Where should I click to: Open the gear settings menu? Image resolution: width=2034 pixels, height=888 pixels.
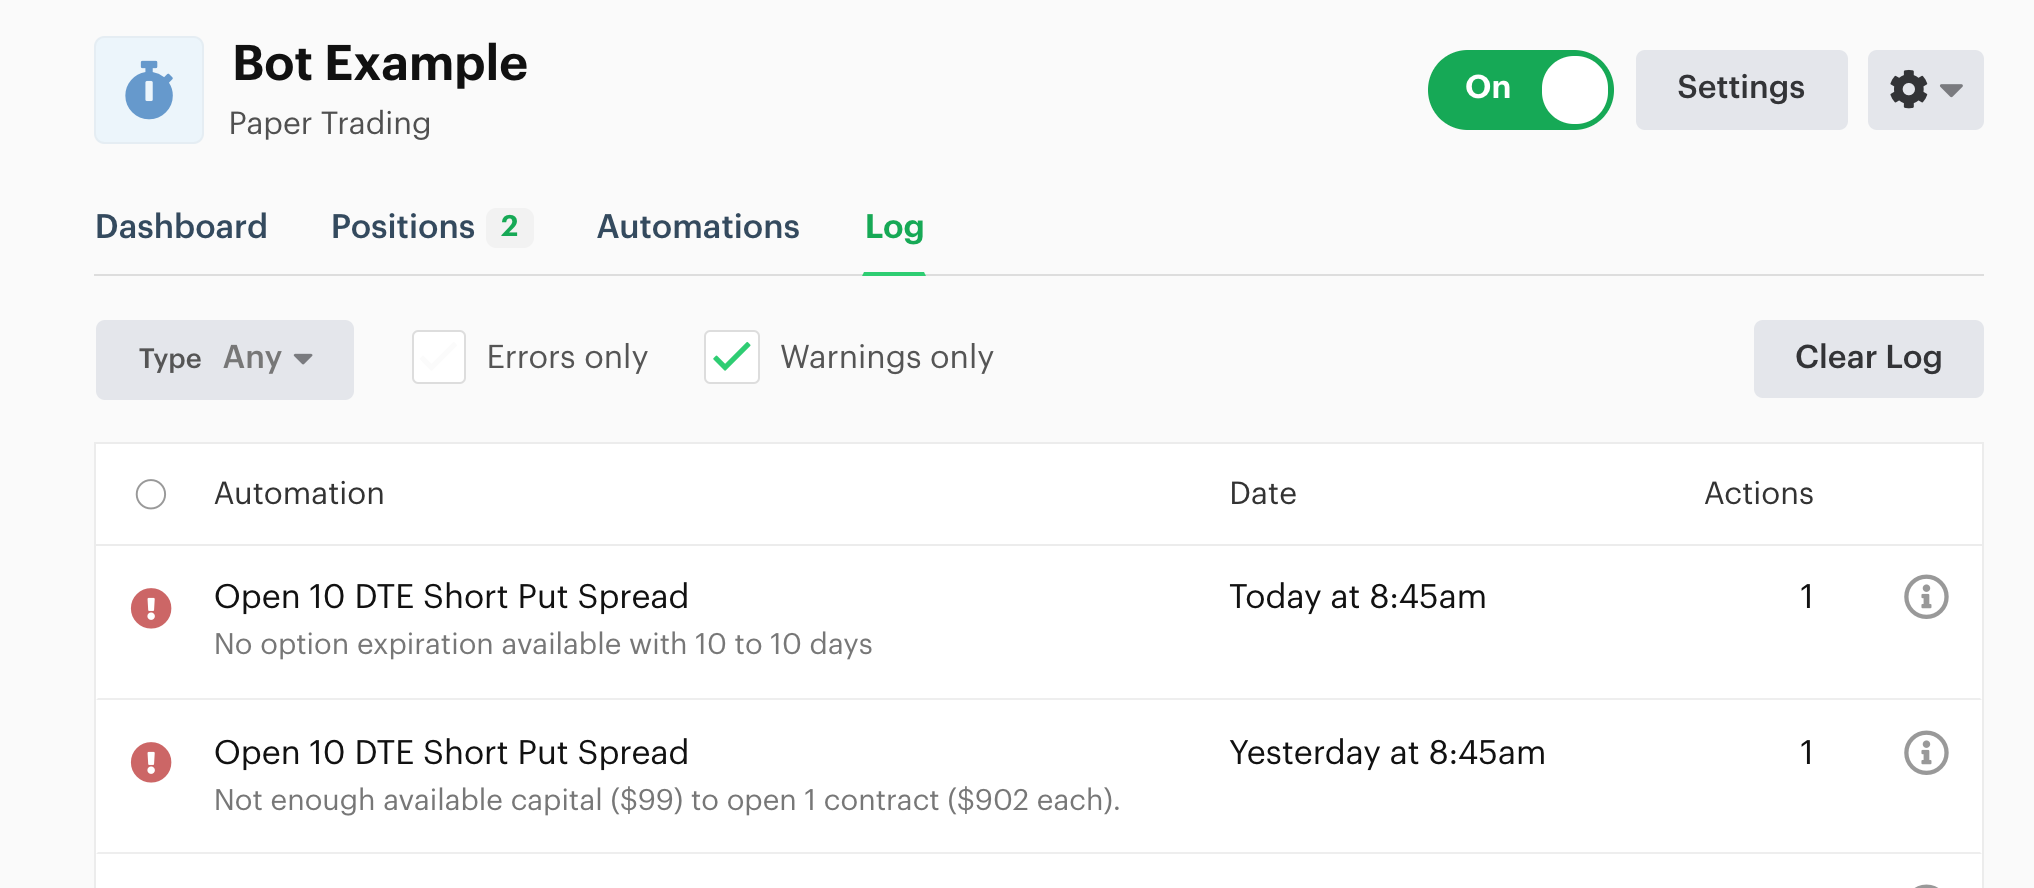point(1908,89)
